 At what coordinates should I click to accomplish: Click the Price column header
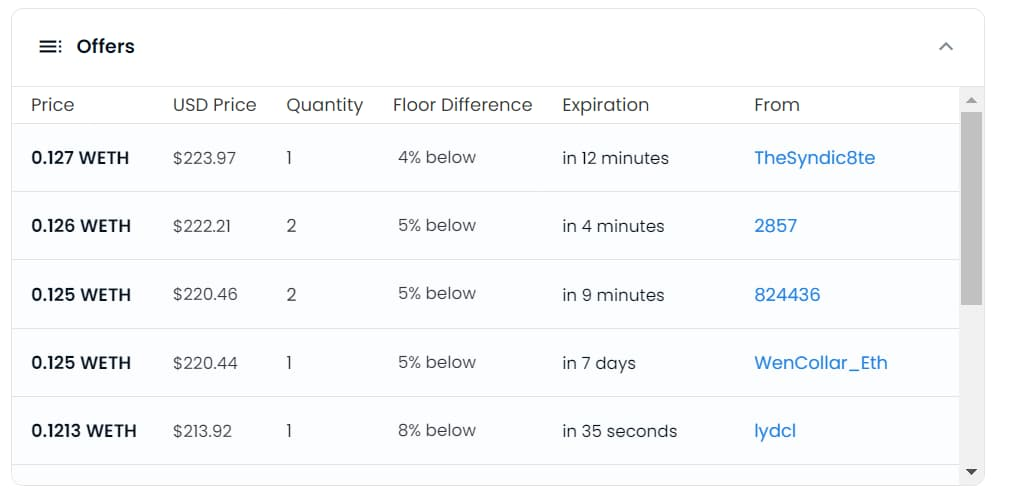click(x=52, y=105)
